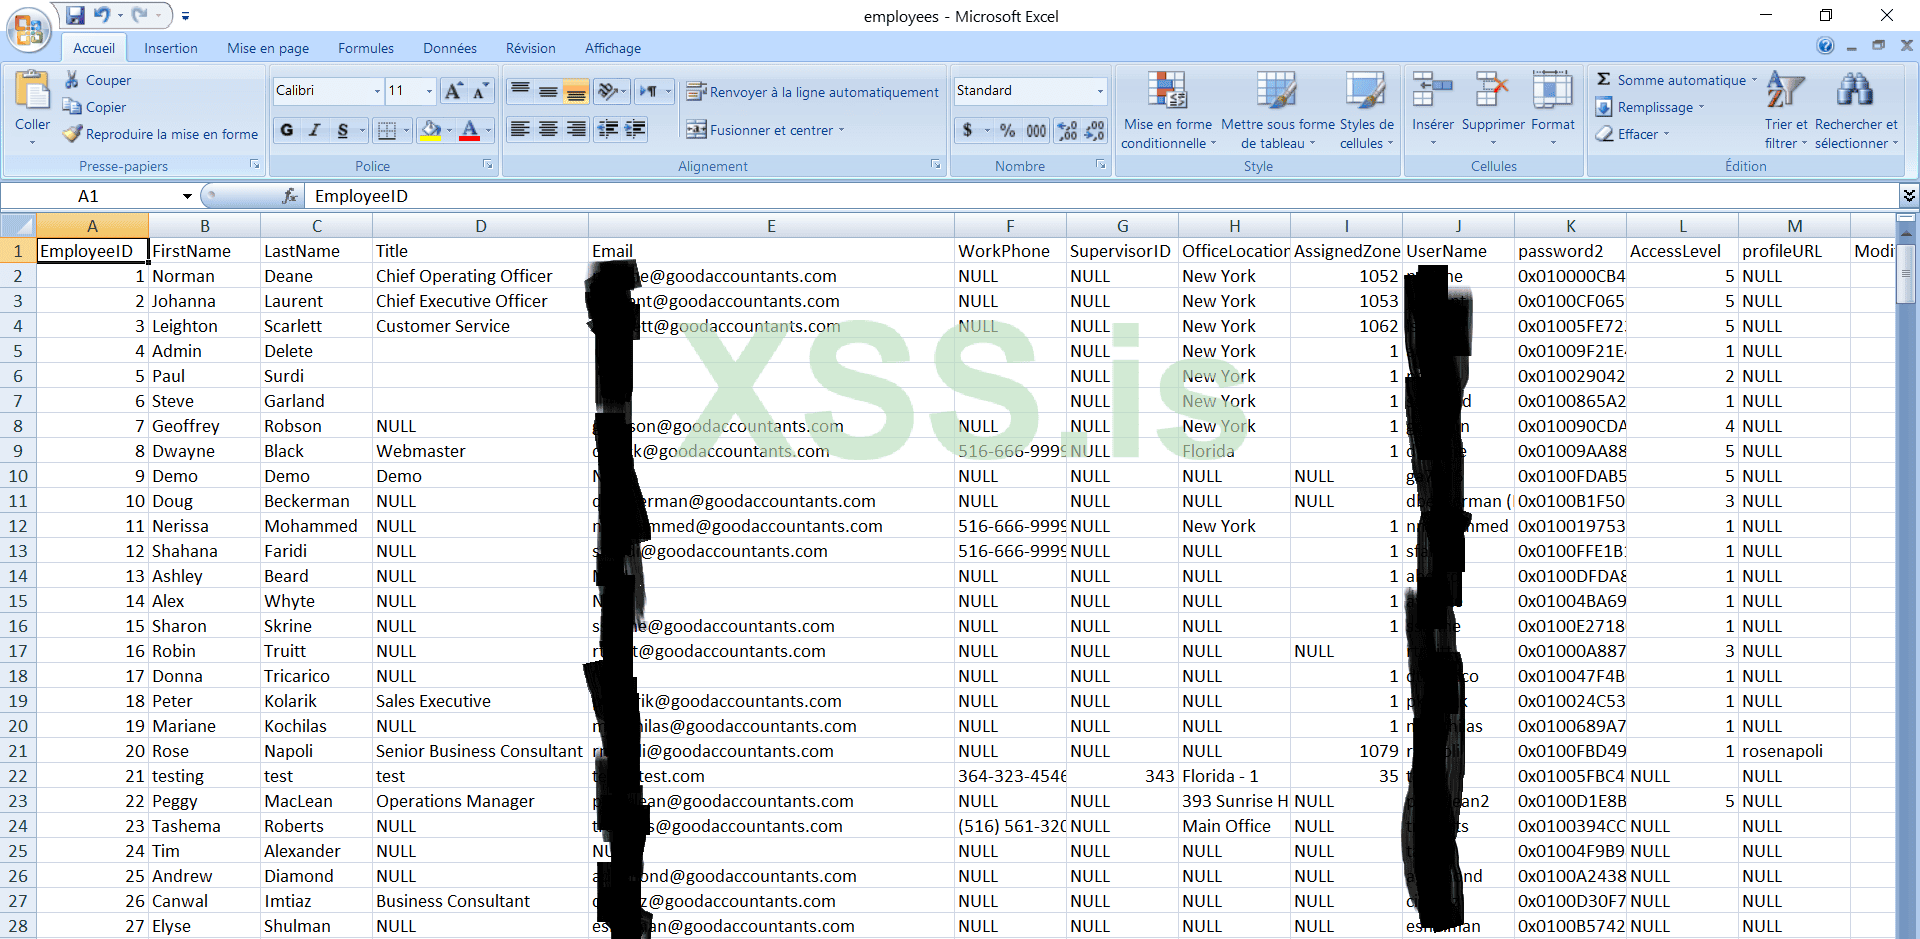
Task: Open the text orientation tool
Action: coord(612,91)
